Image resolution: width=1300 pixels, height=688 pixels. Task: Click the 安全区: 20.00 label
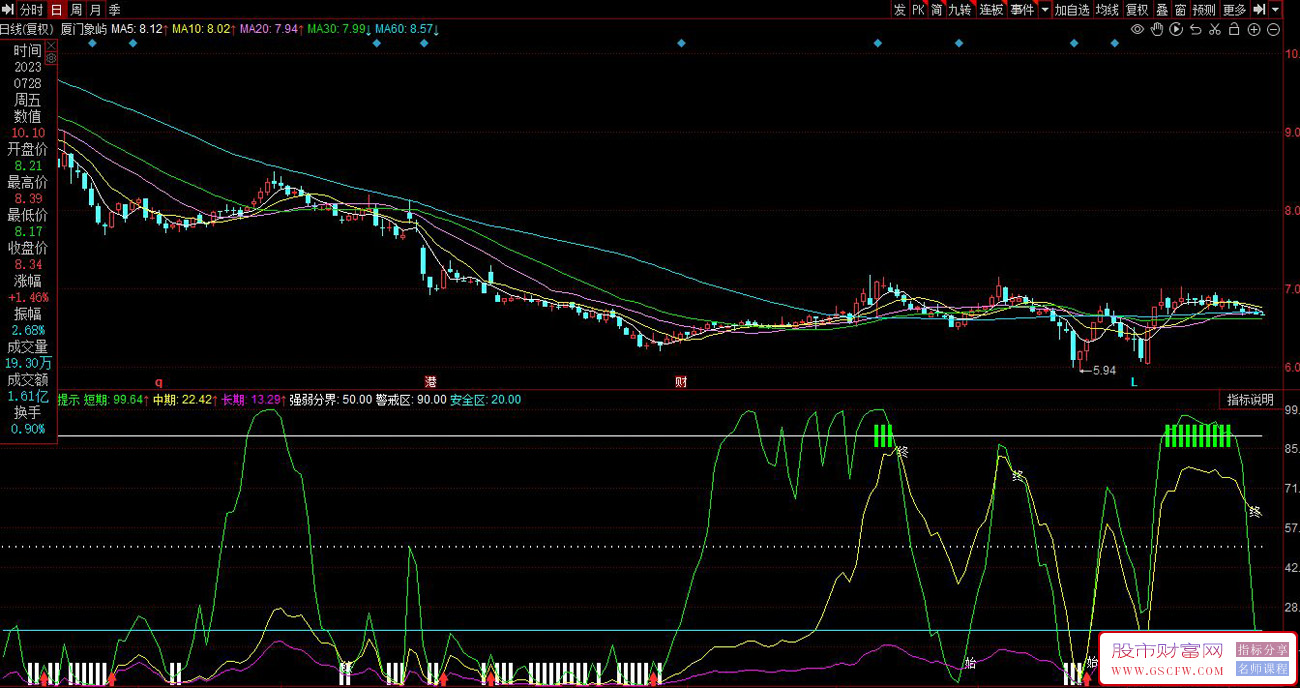(485, 400)
